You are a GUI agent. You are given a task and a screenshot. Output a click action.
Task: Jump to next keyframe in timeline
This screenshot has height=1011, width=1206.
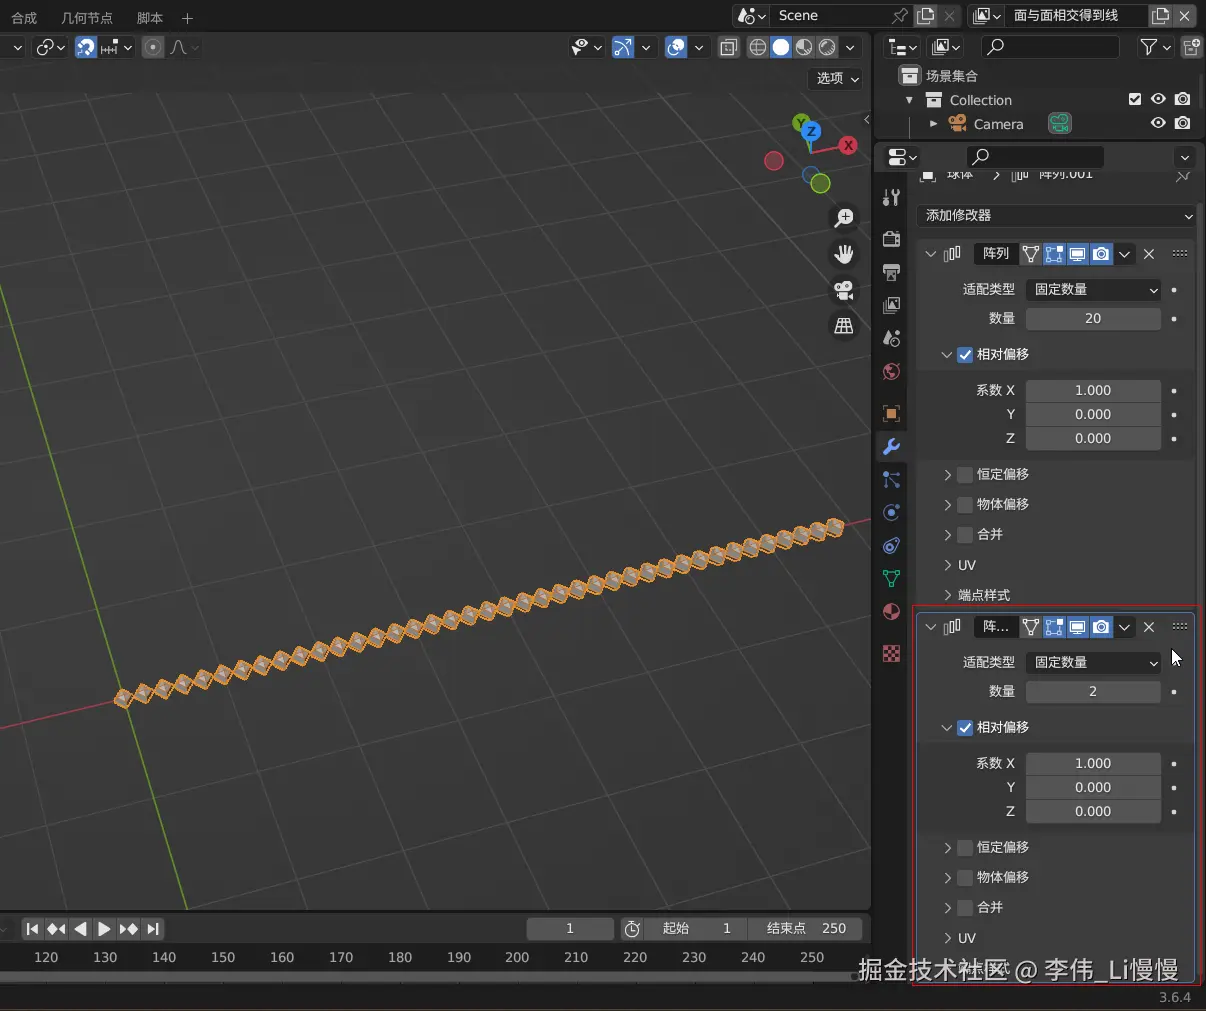128,929
